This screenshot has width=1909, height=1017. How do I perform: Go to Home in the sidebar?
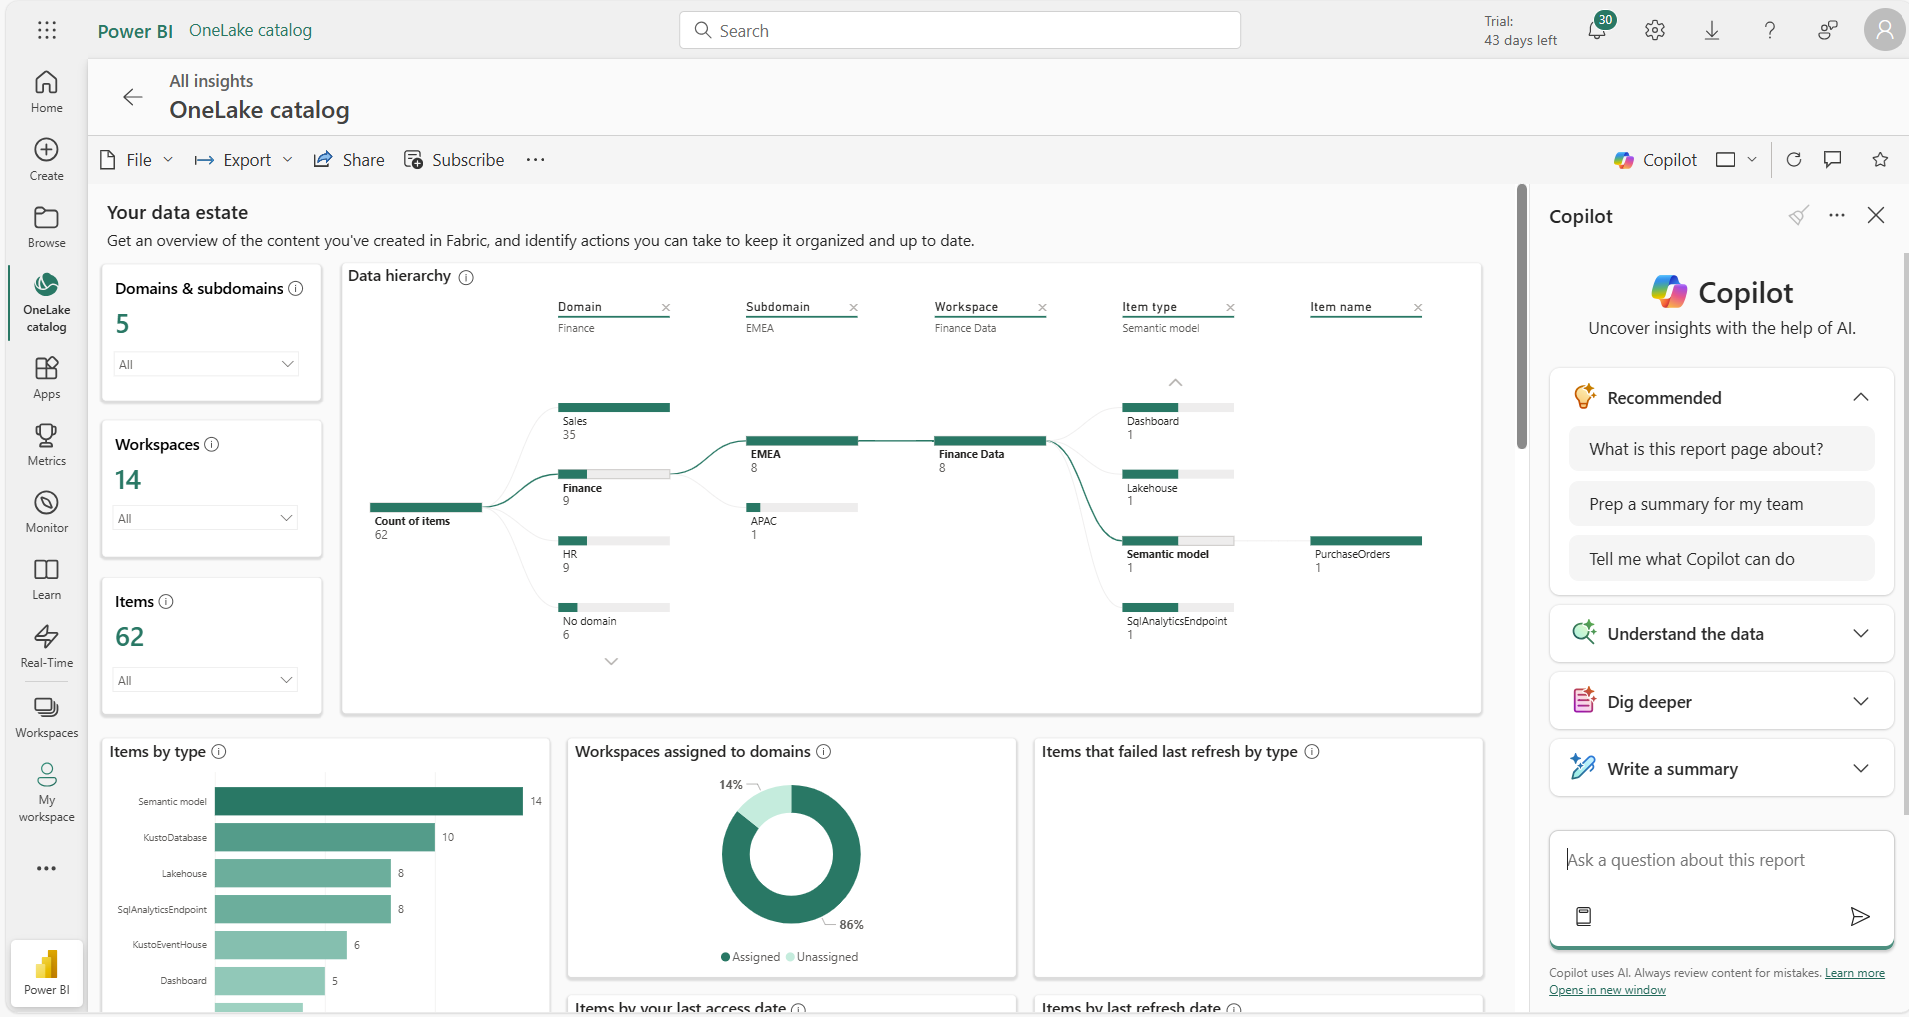[46, 92]
